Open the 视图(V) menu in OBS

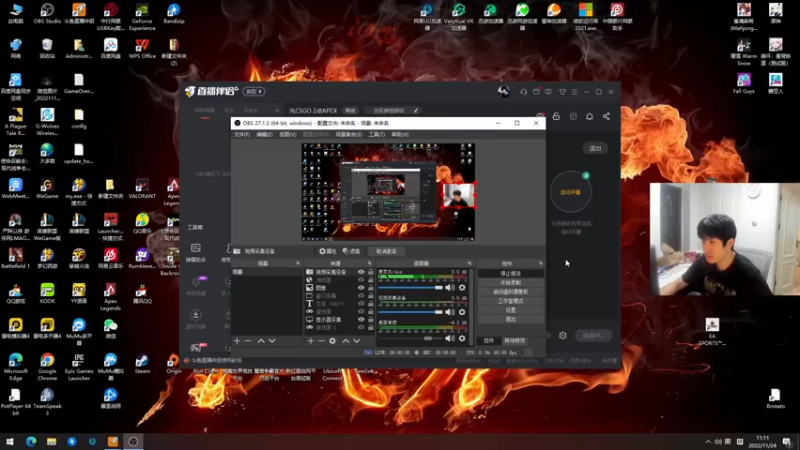288,135
